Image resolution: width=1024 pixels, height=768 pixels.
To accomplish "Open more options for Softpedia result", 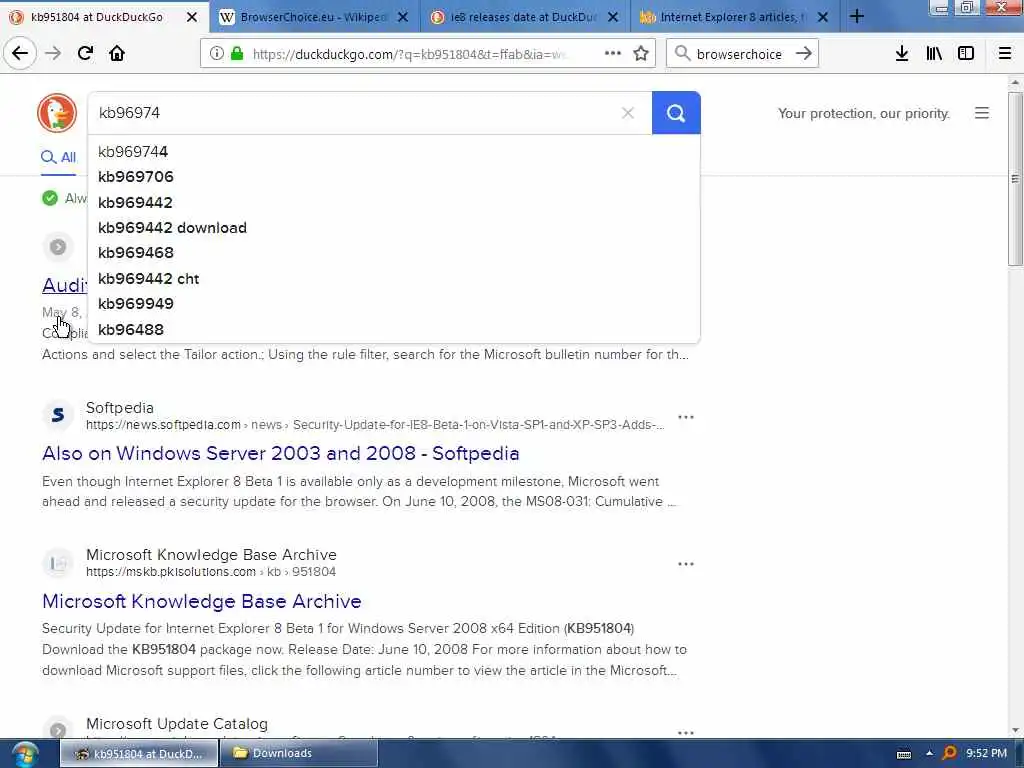I will tap(686, 417).
